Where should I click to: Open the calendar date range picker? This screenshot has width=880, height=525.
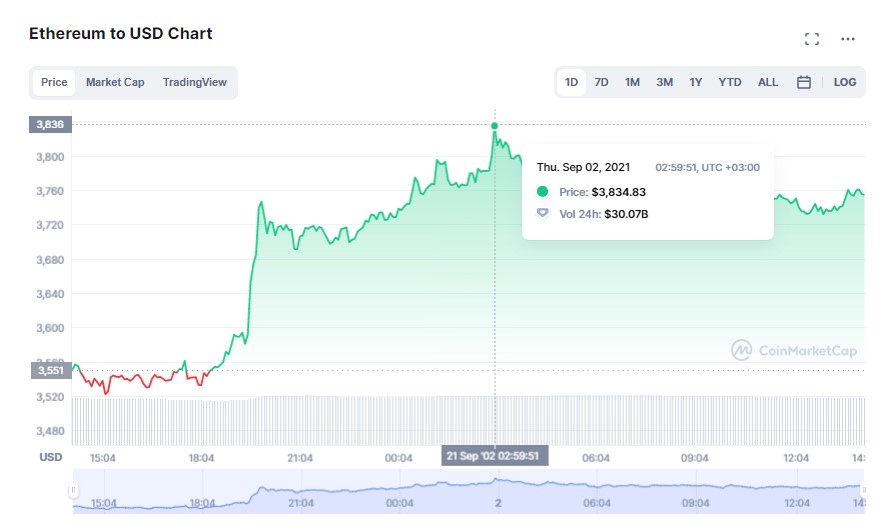click(803, 82)
